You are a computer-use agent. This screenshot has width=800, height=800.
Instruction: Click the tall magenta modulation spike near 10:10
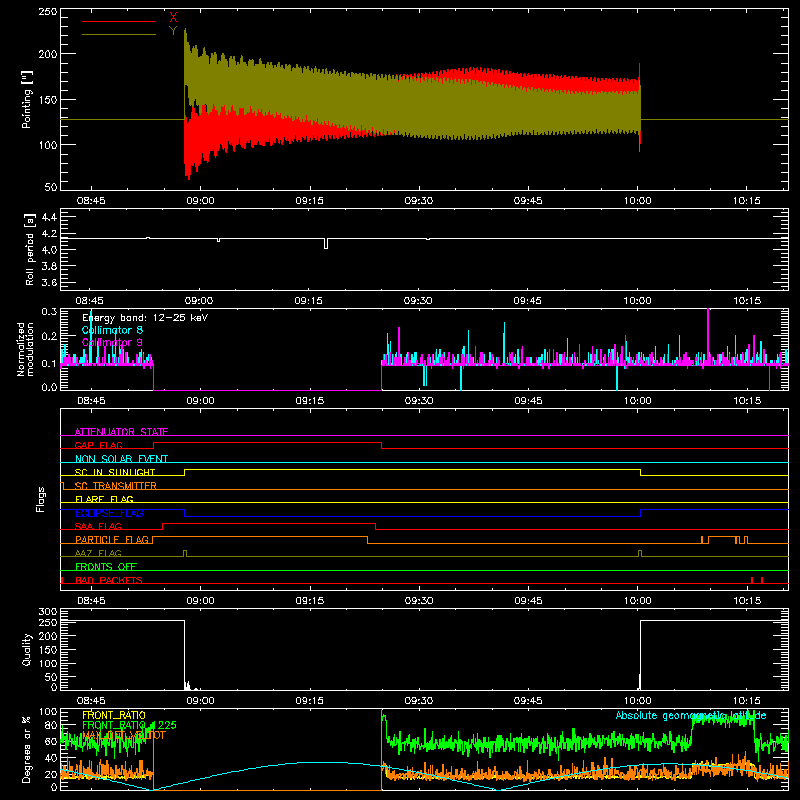(708, 336)
